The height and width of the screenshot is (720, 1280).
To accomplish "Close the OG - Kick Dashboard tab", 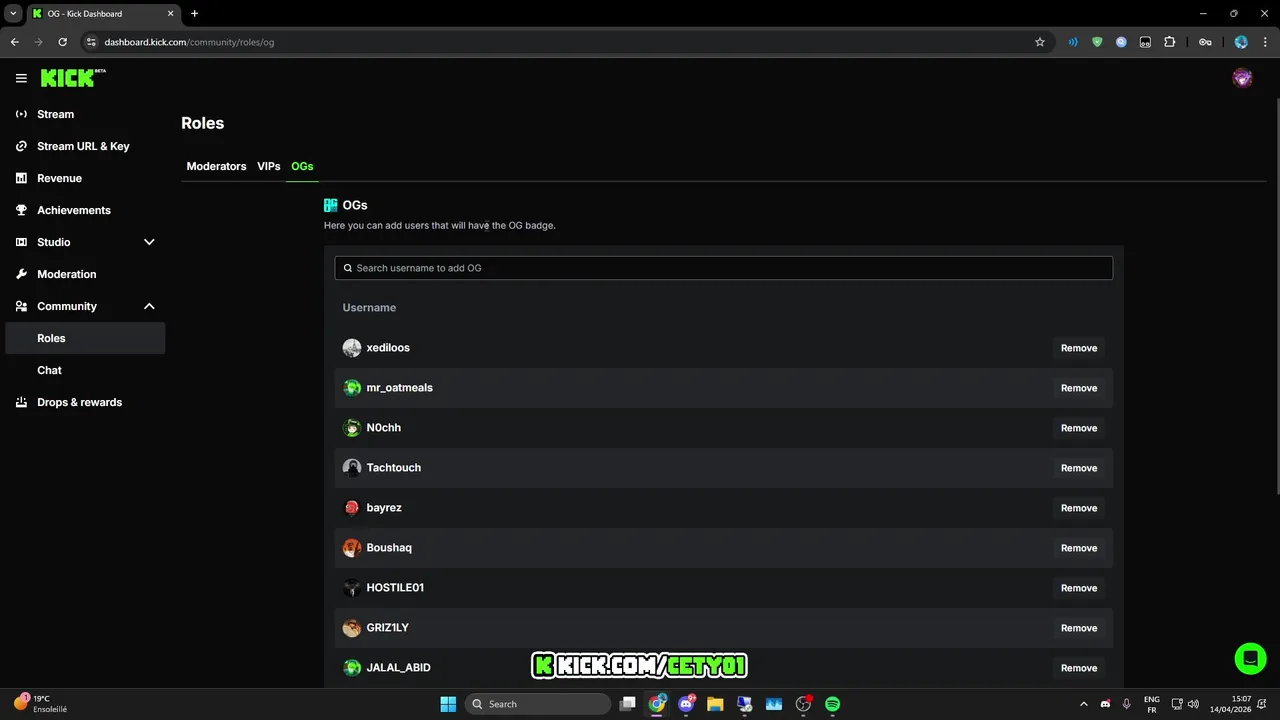I will (x=172, y=13).
